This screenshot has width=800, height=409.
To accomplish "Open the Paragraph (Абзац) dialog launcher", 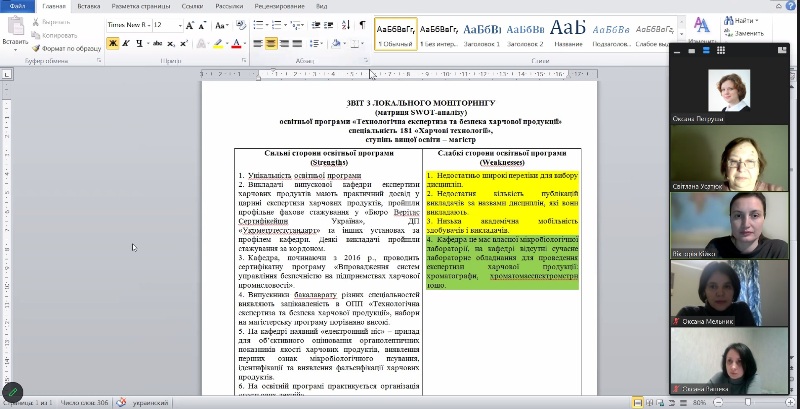I will (x=366, y=61).
